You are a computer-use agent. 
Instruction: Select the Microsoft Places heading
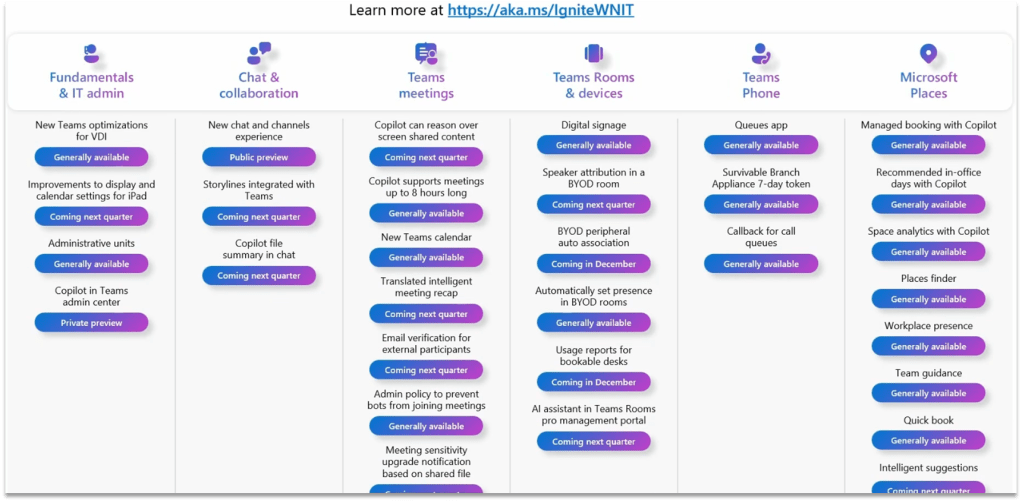coord(928,85)
